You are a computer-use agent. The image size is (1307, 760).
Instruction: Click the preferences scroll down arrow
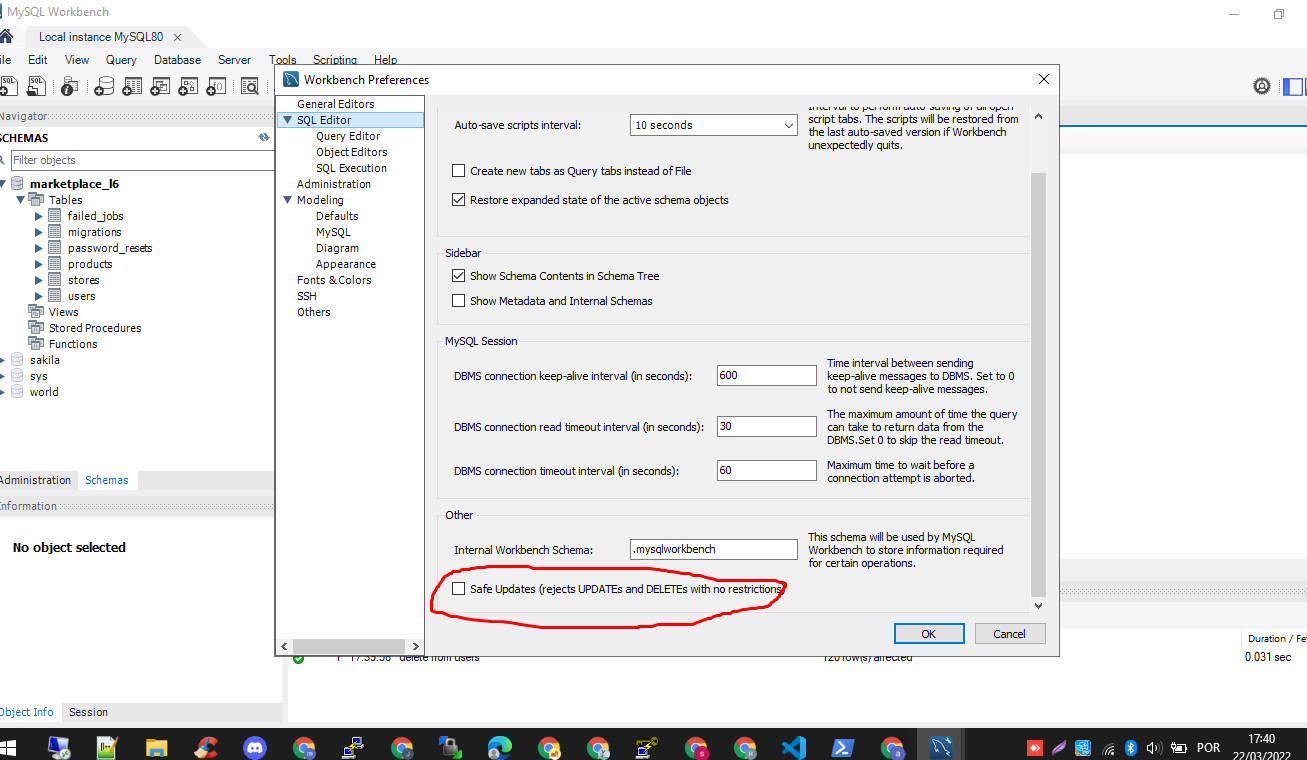1037,605
